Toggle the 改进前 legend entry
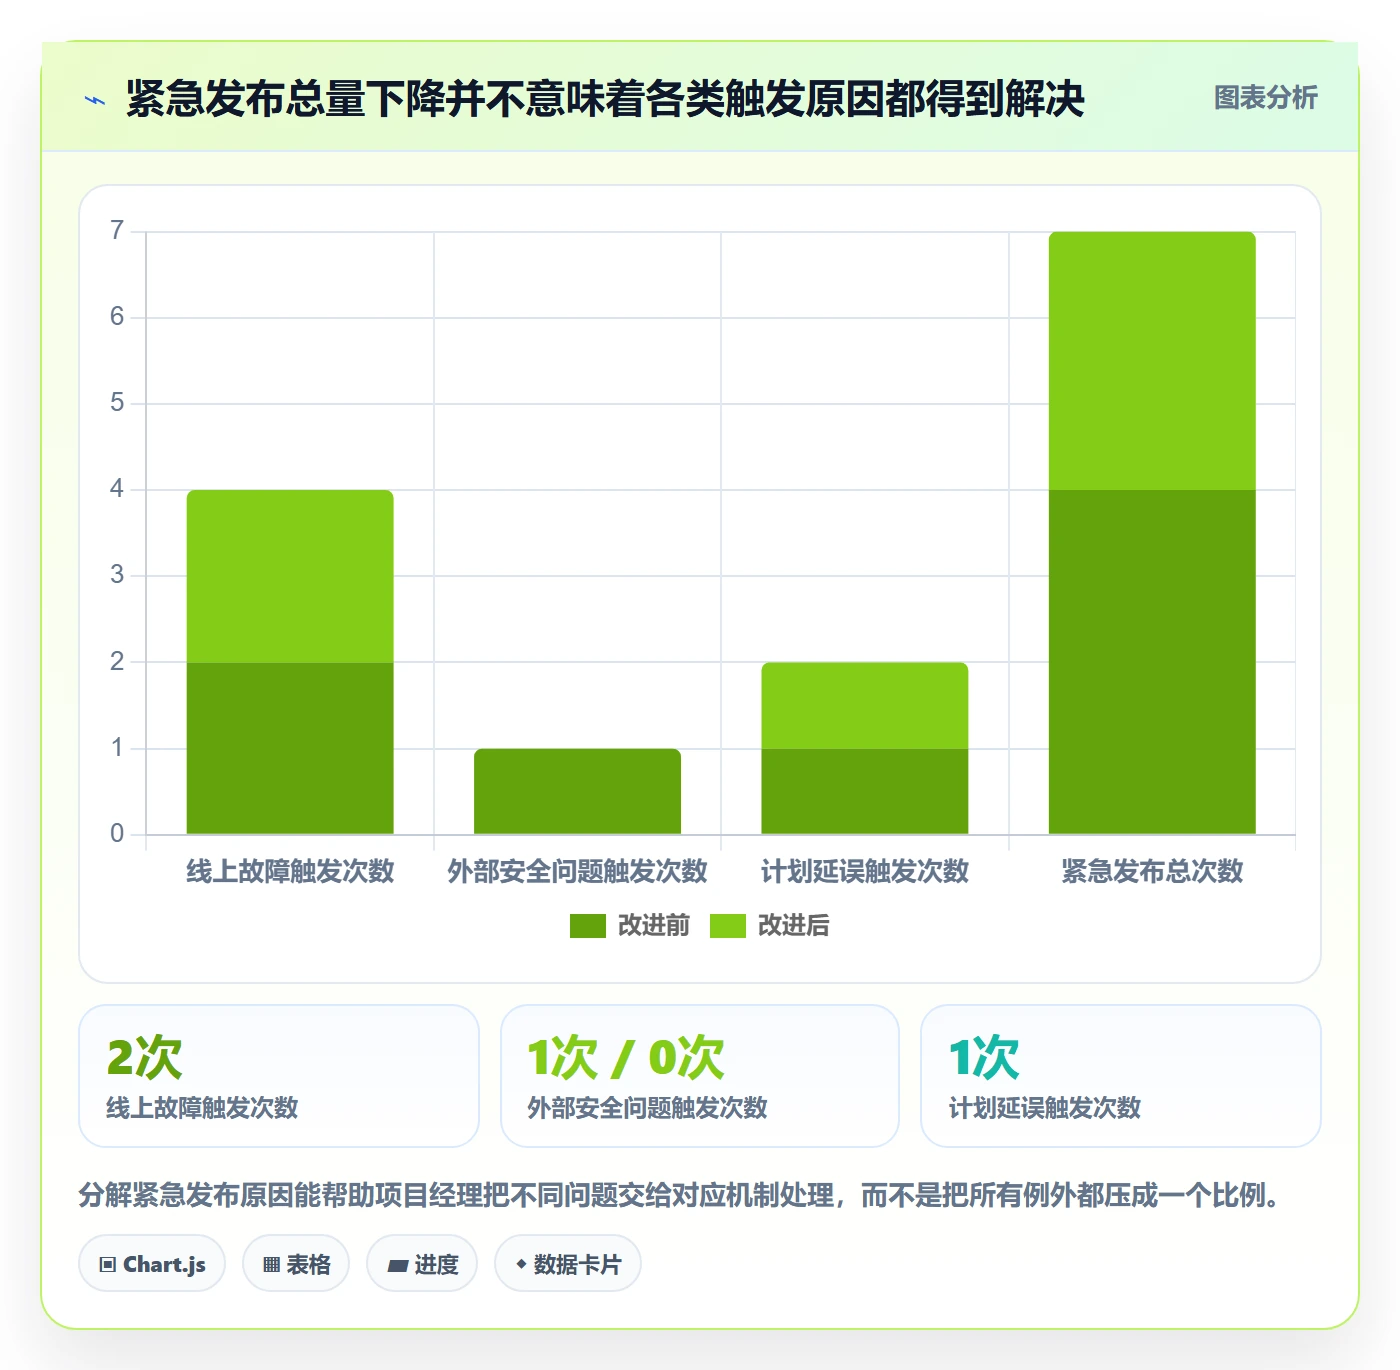 tap(630, 925)
